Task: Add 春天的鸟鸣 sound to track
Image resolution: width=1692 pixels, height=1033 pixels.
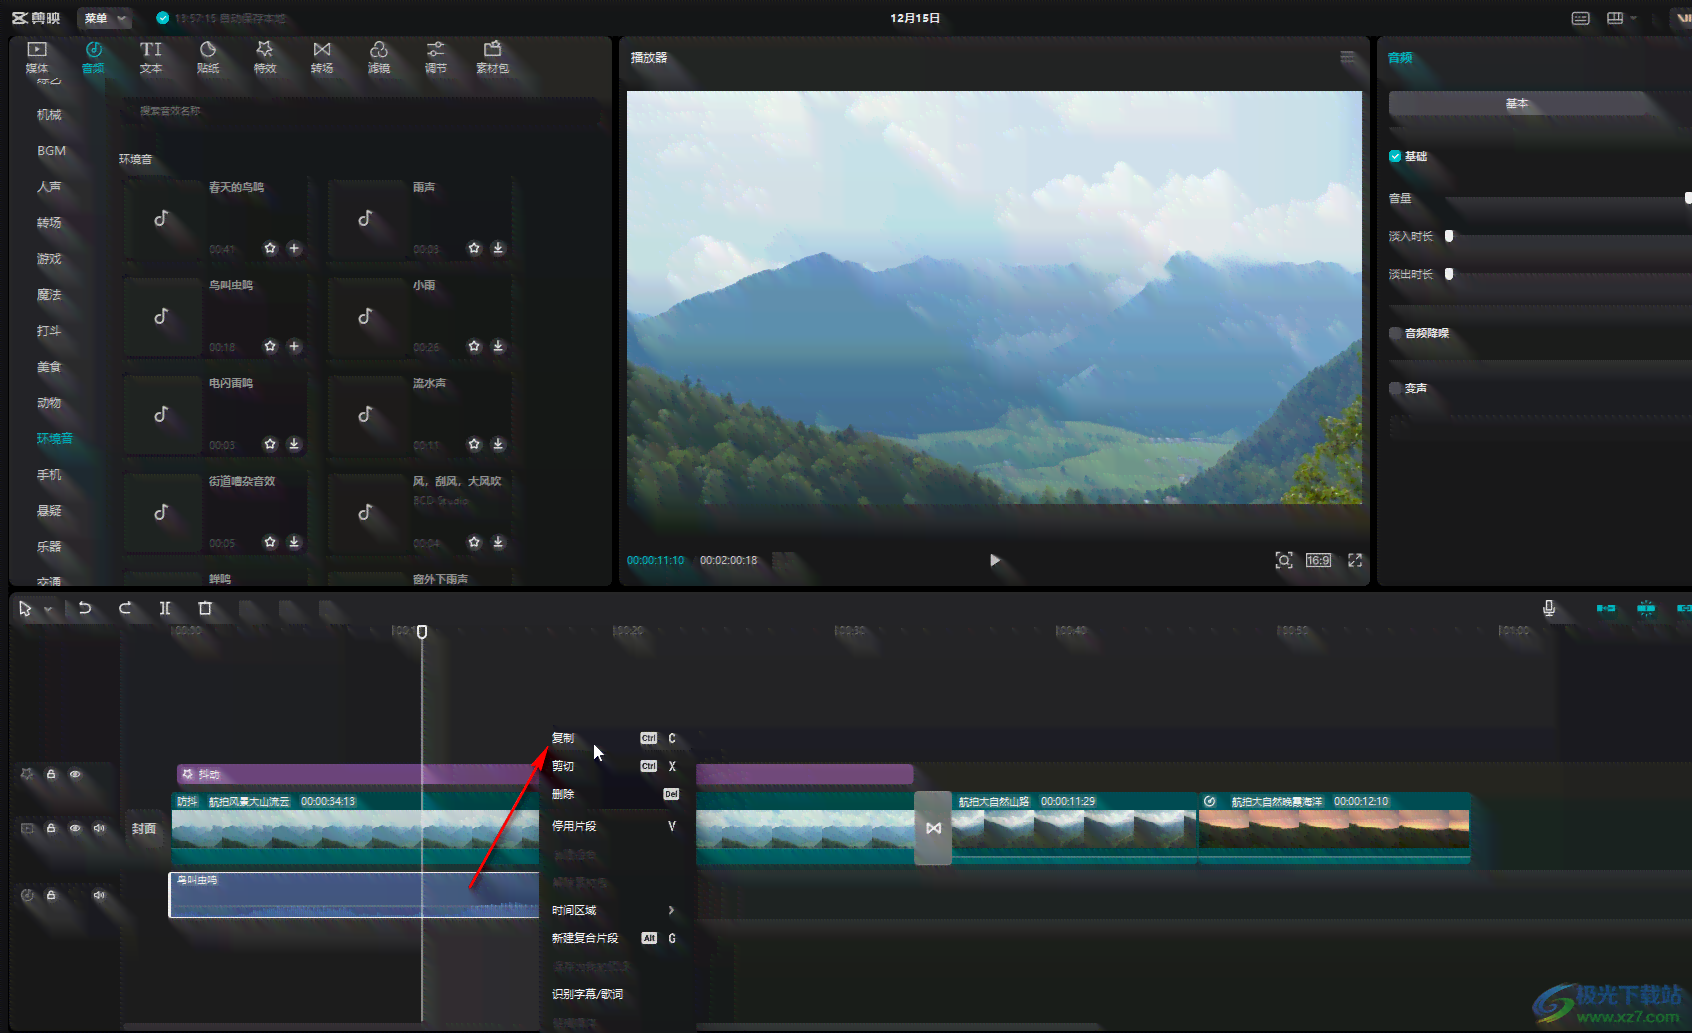Action: pos(294,248)
